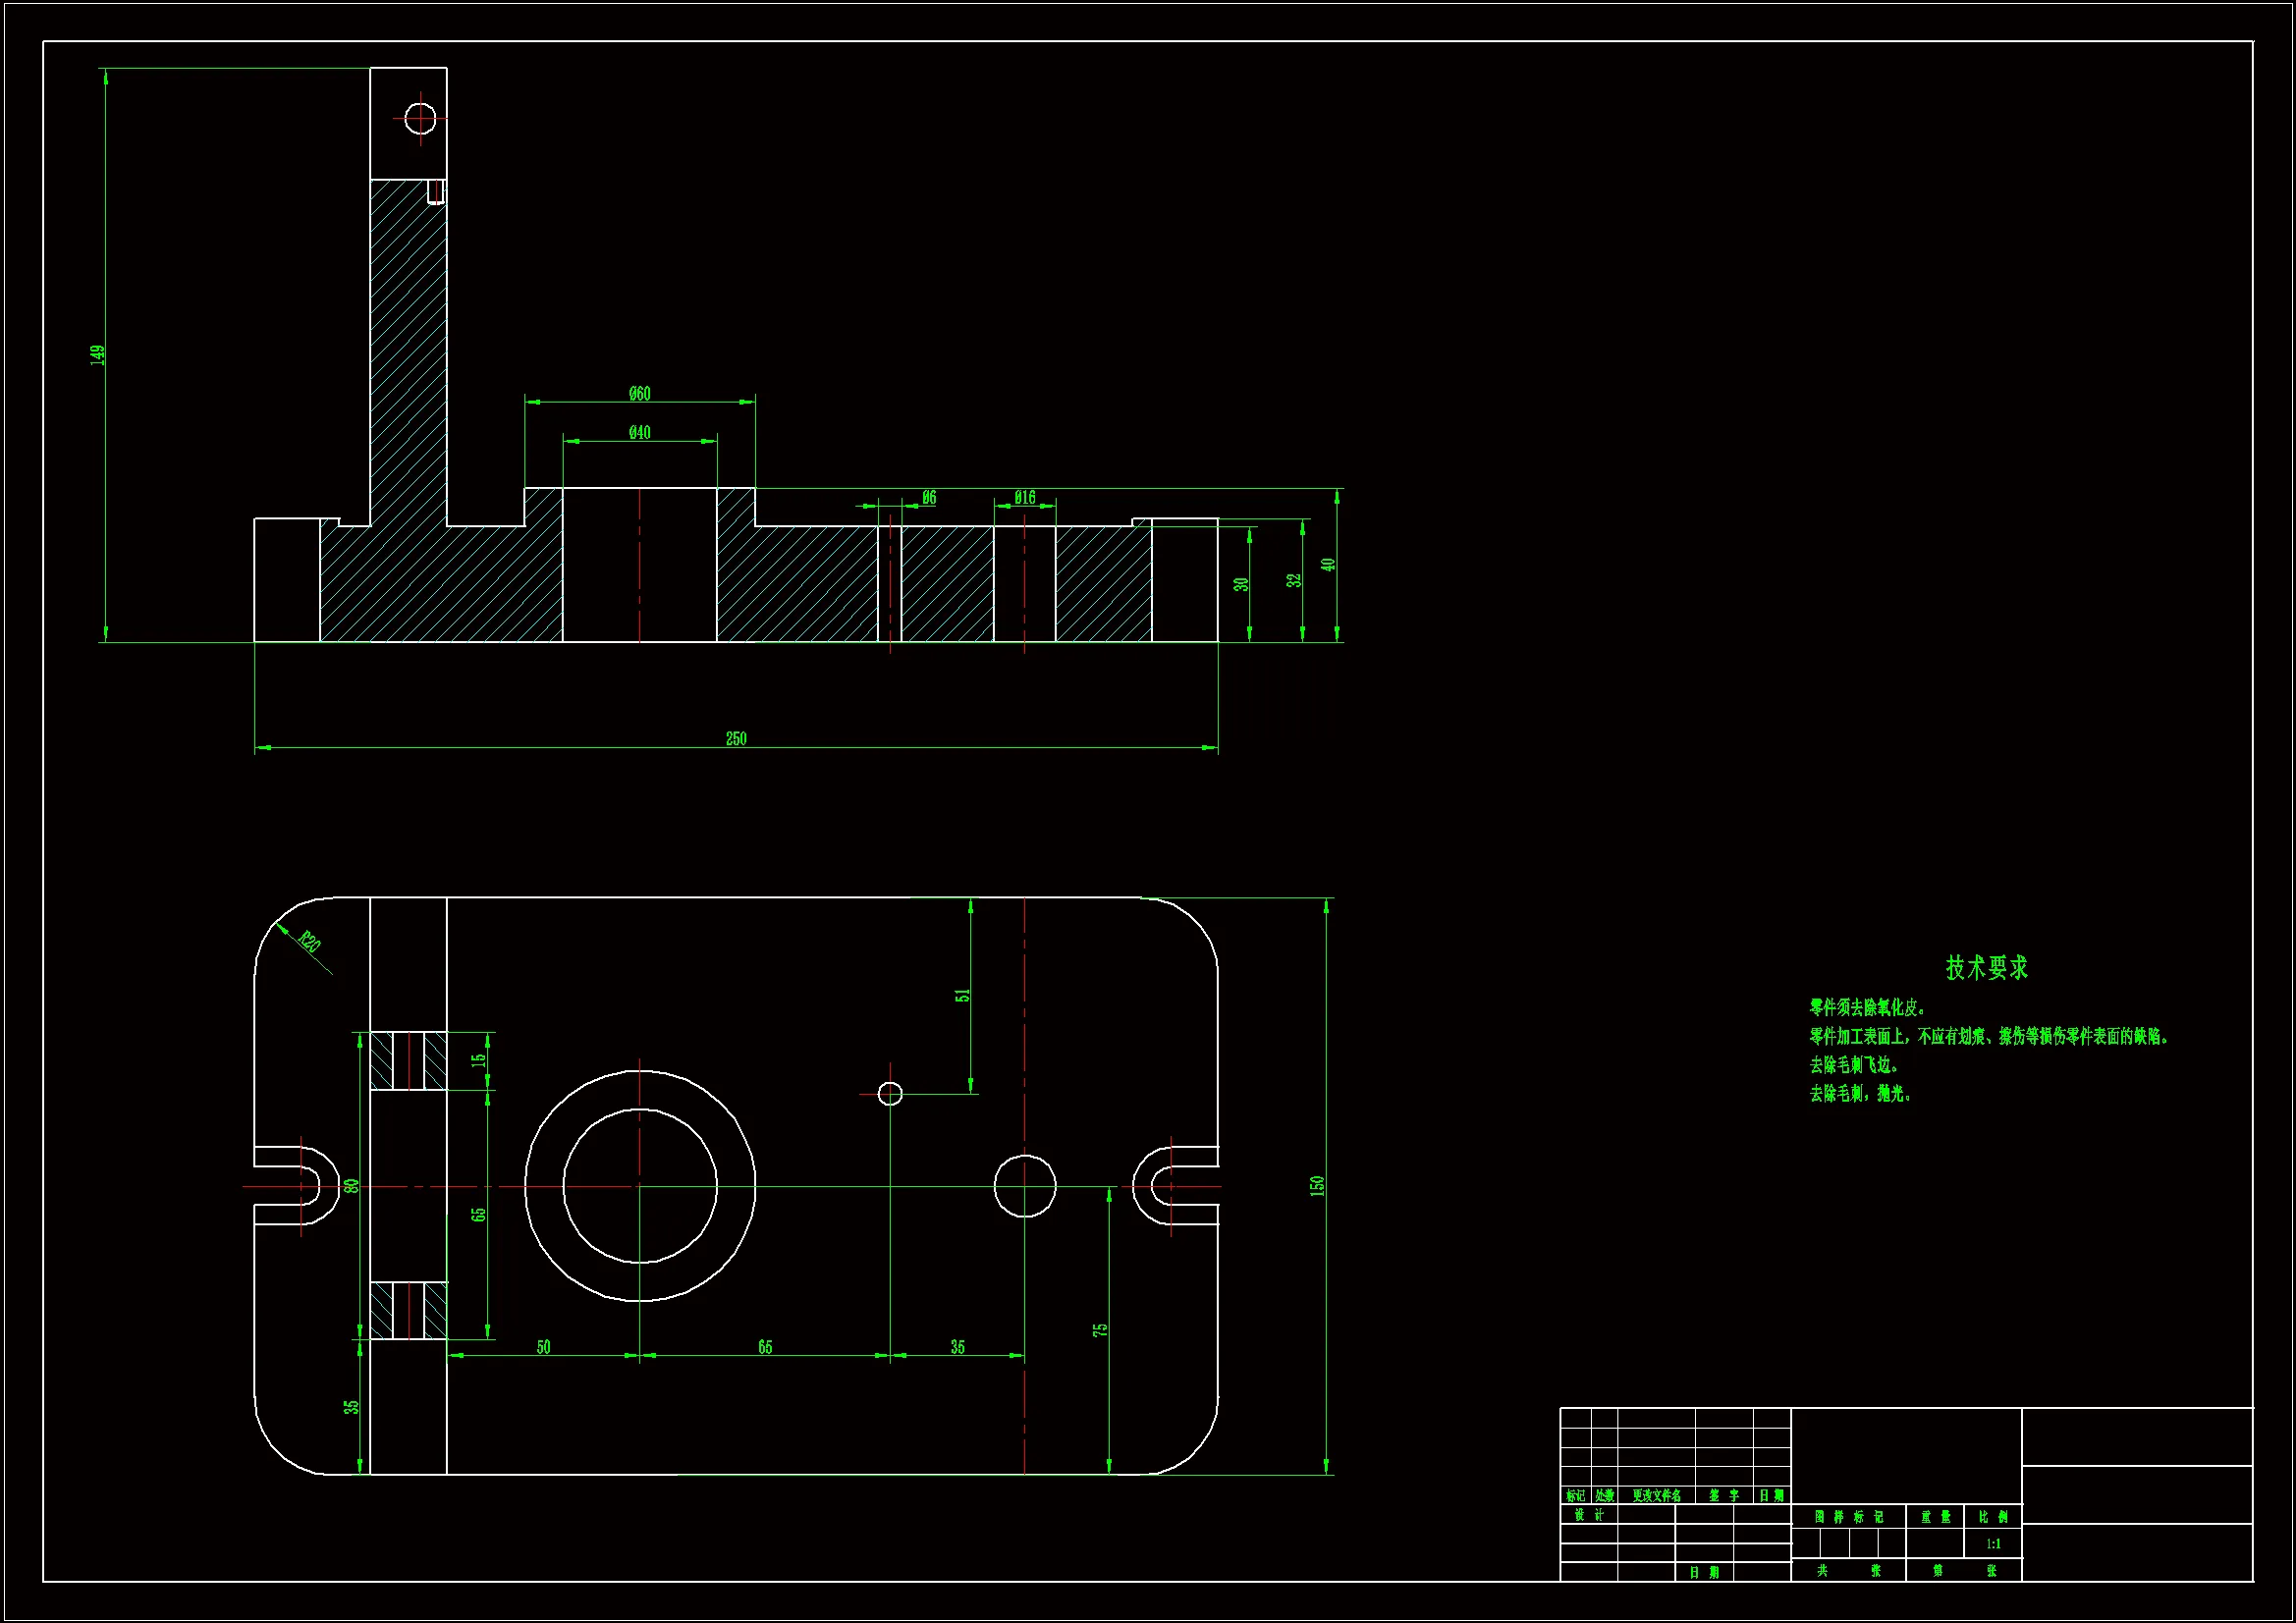
Task: Select the 250 overall length dimension
Action: (736, 739)
